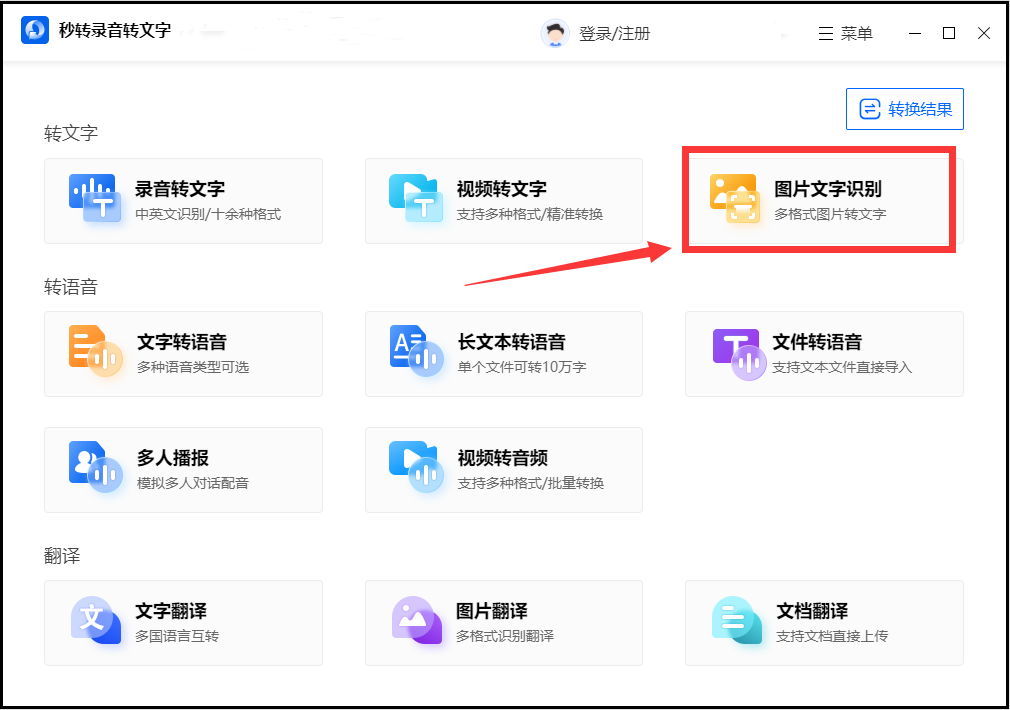
Task: Click the 文字翻译 translate bubble icon
Action: coord(95,620)
